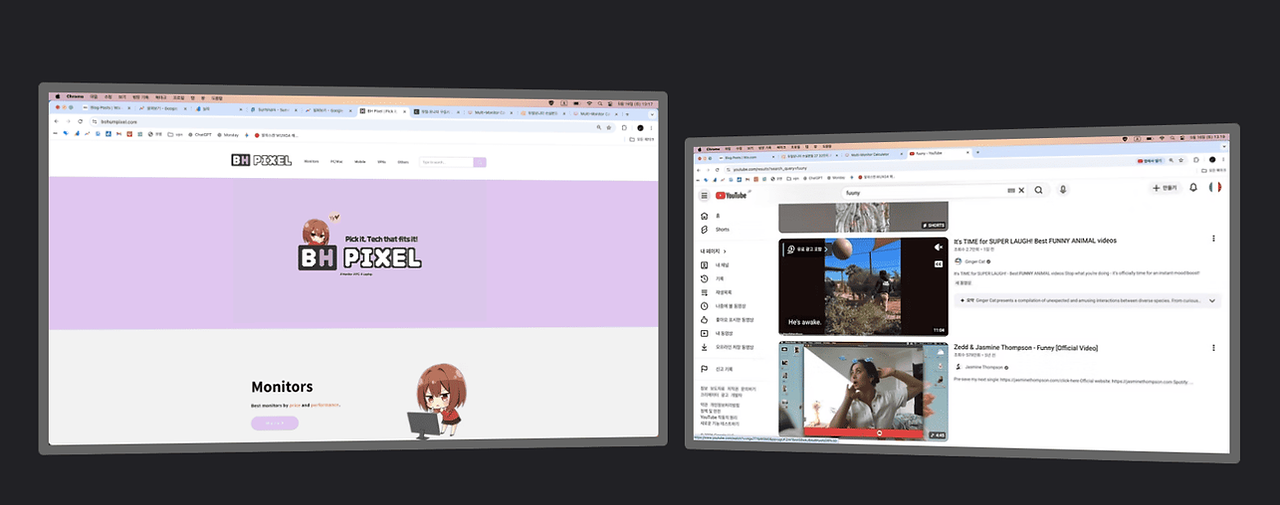Open the Apple menu in the left screen's menu bar
1280x505 pixels.
pyautogui.click(x=58, y=95)
